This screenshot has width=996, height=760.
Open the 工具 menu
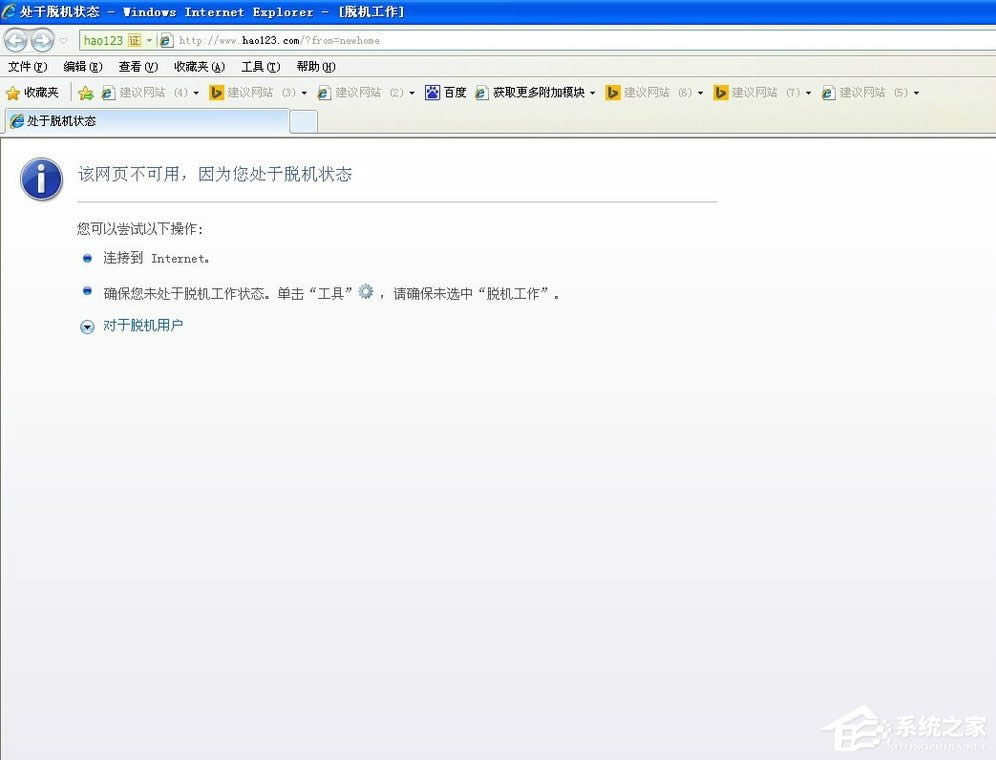click(259, 67)
